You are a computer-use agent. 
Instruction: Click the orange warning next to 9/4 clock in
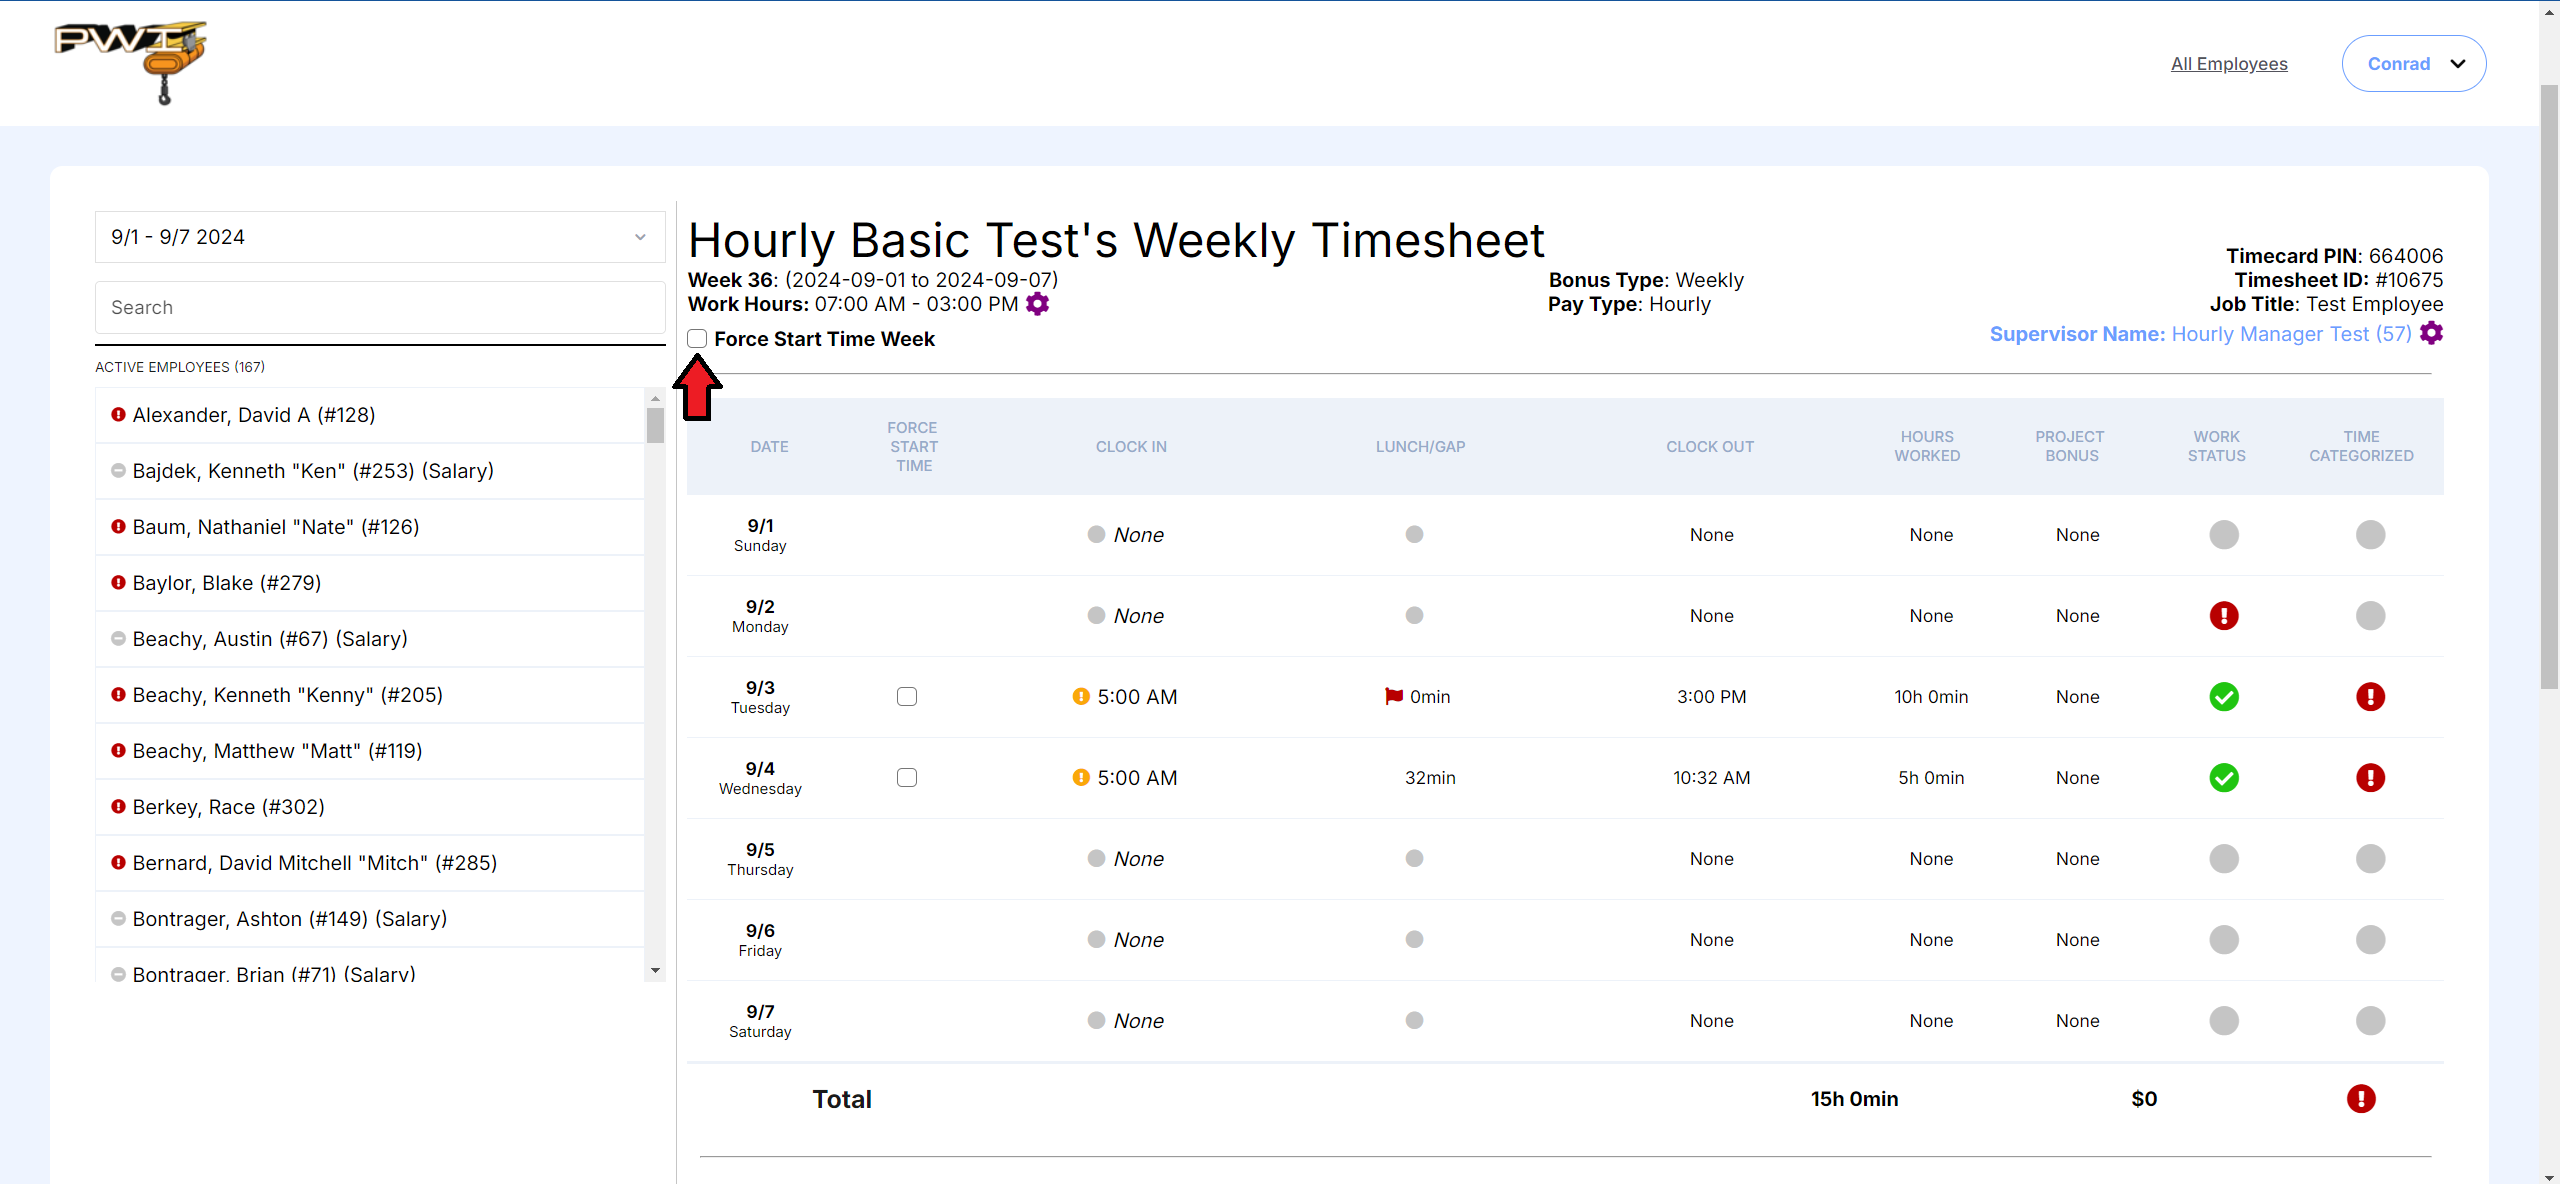[1080, 777]
